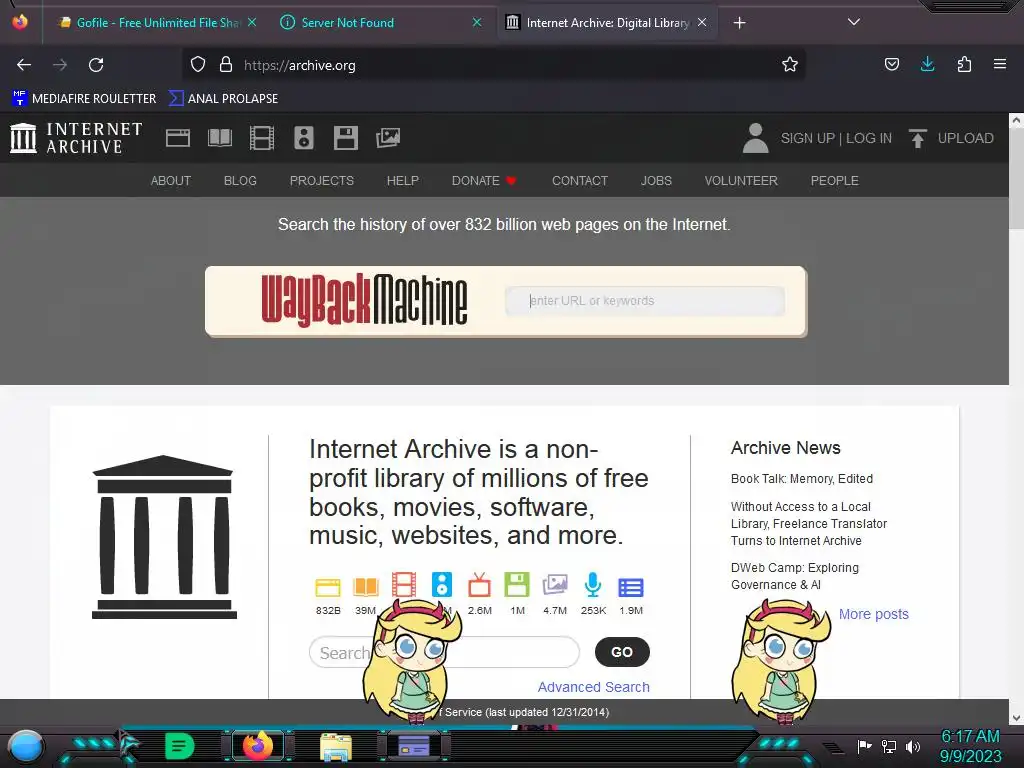Bookmark this page with star icon
1024x768 pixels.
tap(790, 65)
